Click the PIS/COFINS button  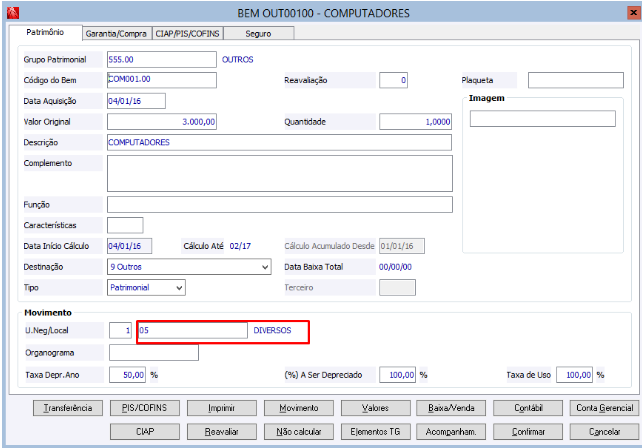click(x=145, y=408)
